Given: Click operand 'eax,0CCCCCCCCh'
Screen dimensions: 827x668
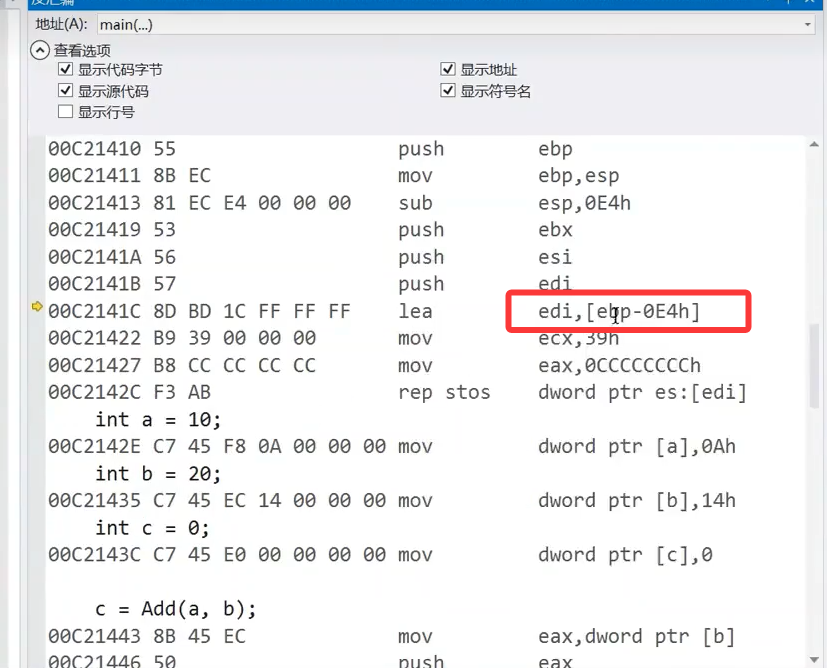Looking at the screenshot, I should (620, 366).
